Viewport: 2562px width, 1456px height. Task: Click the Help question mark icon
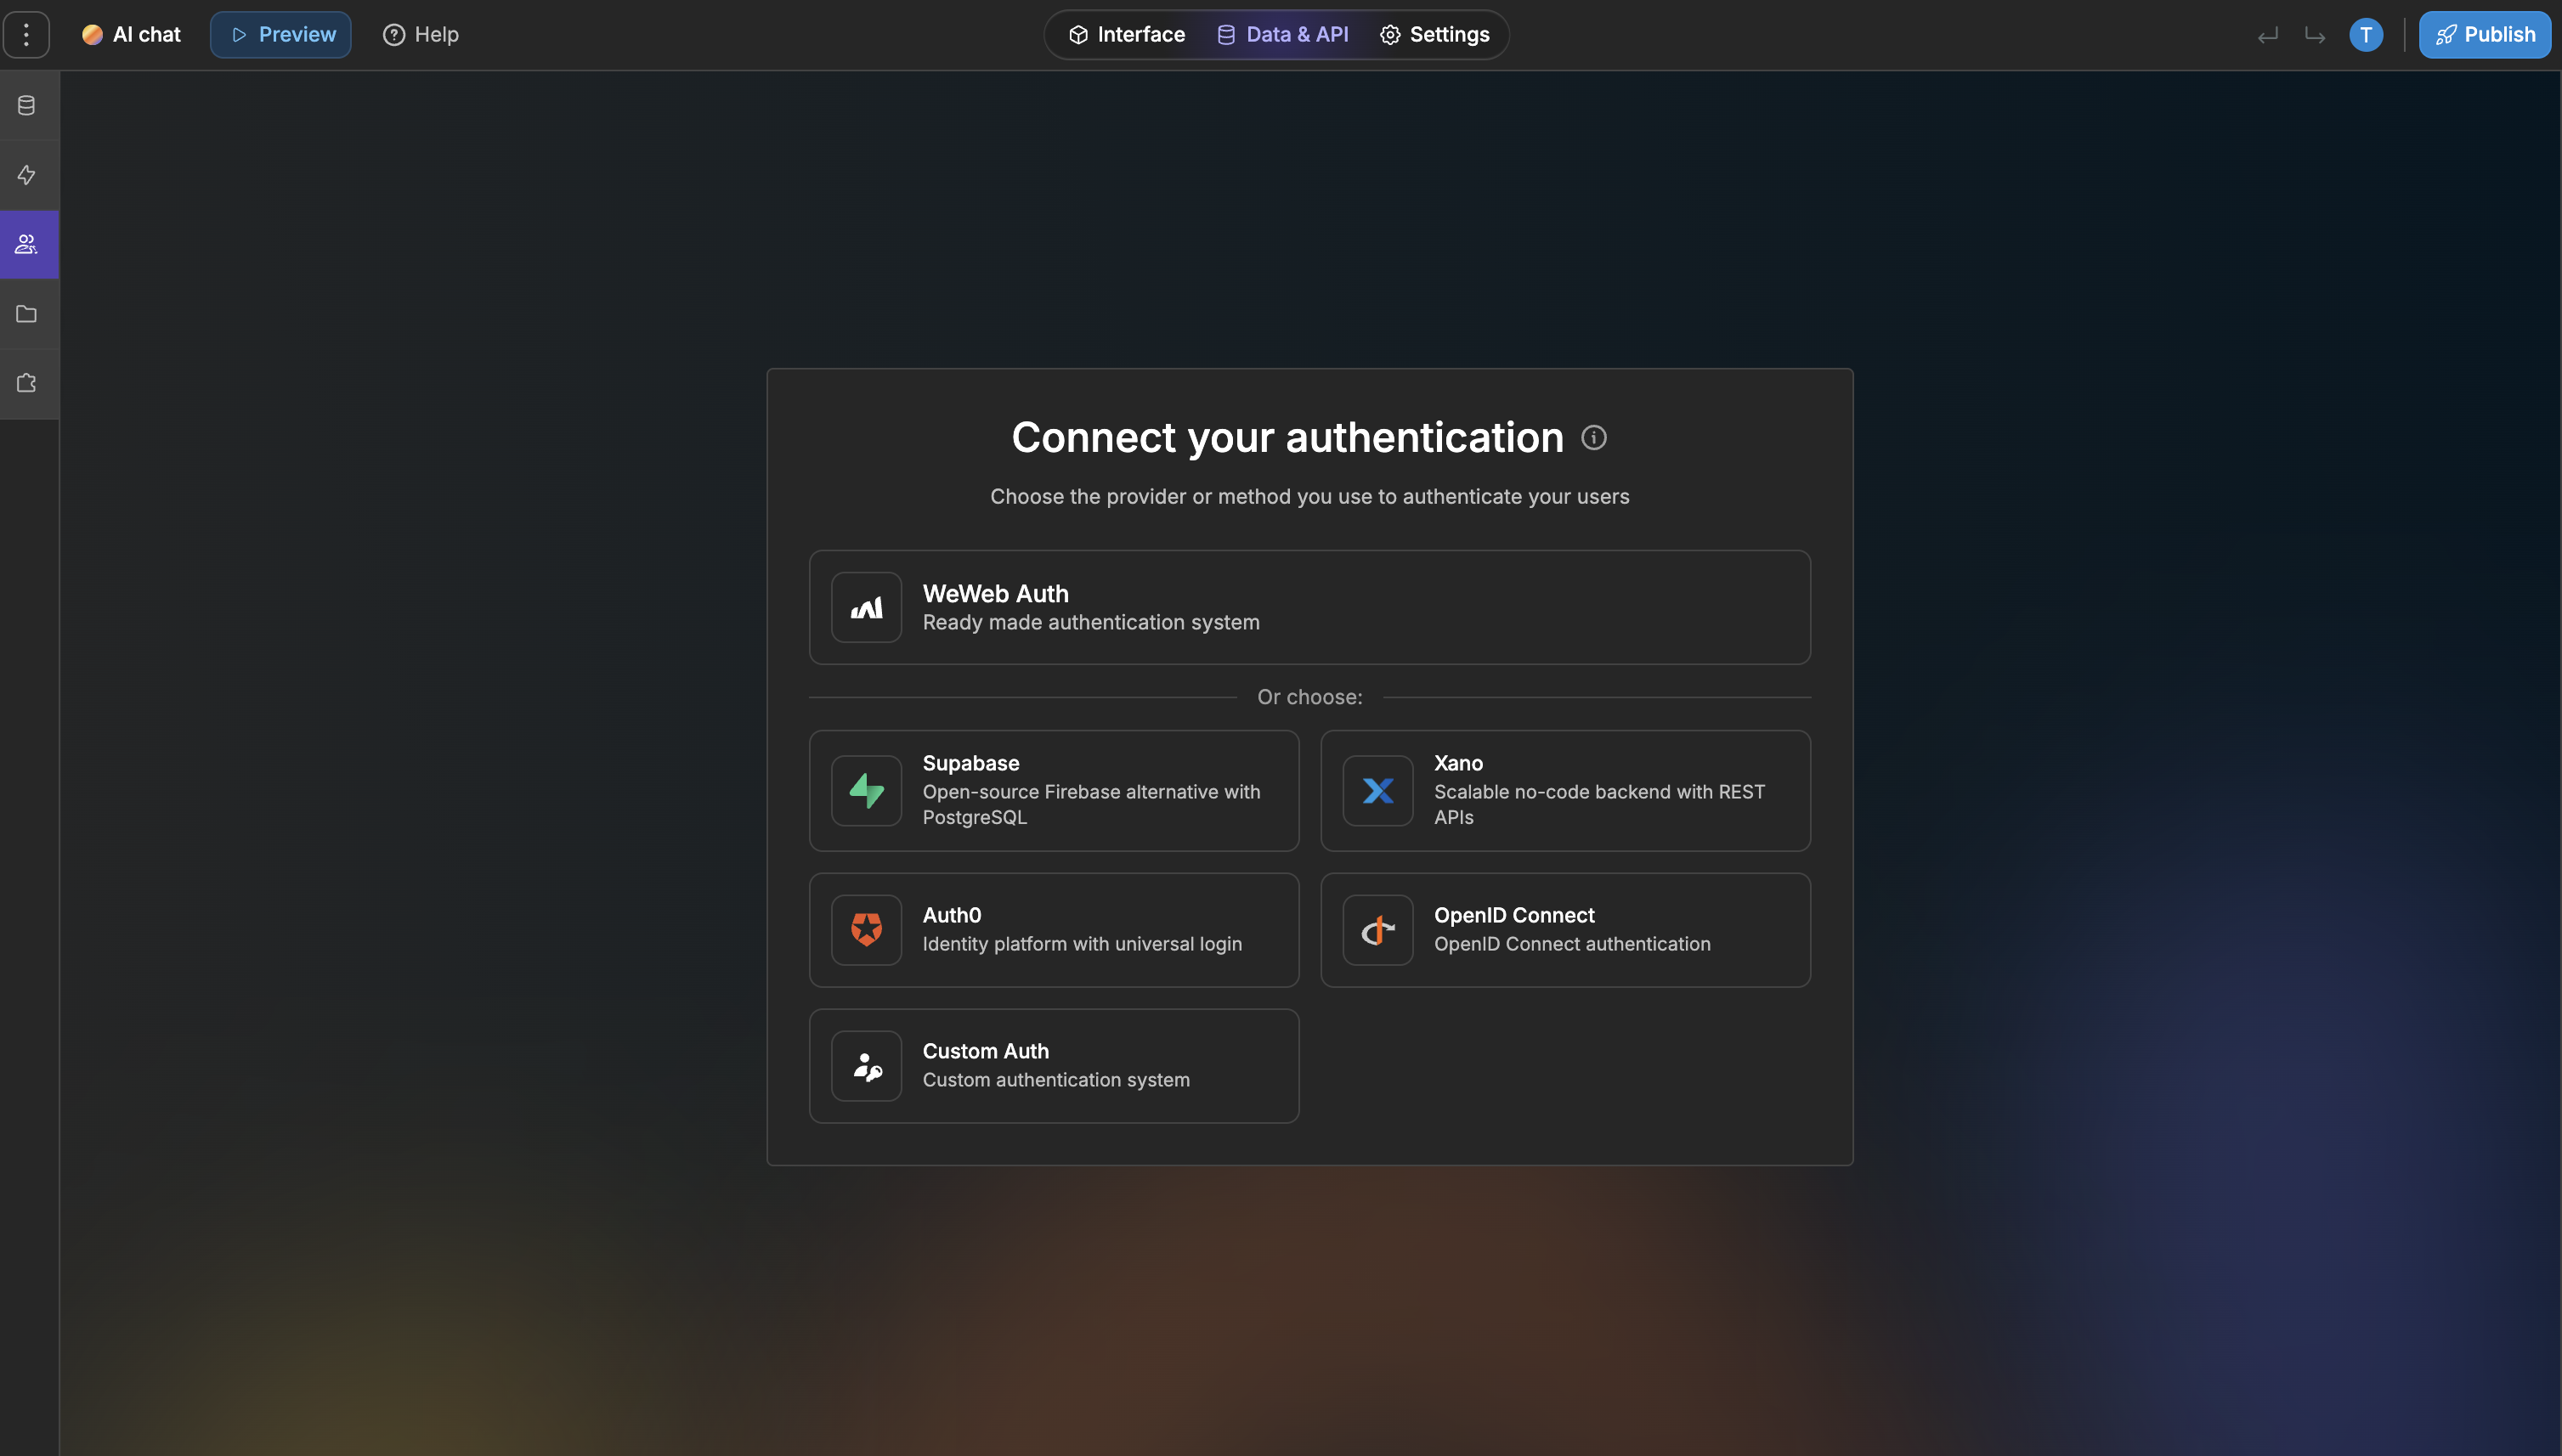[394, 35]
